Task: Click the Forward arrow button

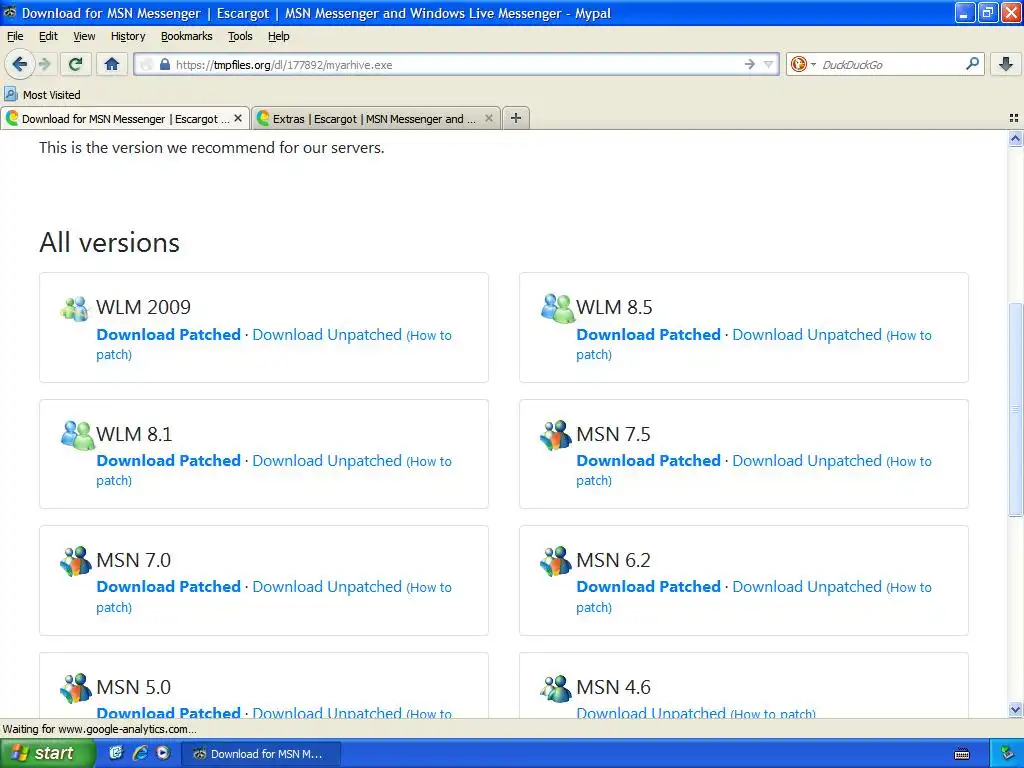Action: (x=44, y=64)
